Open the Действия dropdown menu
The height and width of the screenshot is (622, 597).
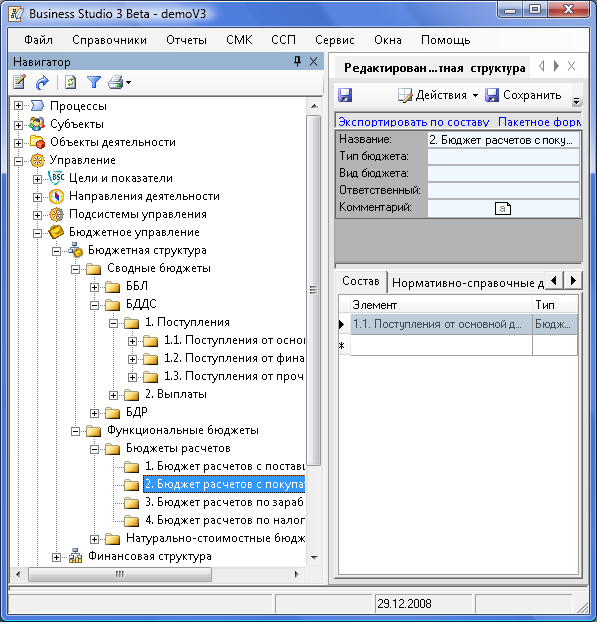click(438, 95)
